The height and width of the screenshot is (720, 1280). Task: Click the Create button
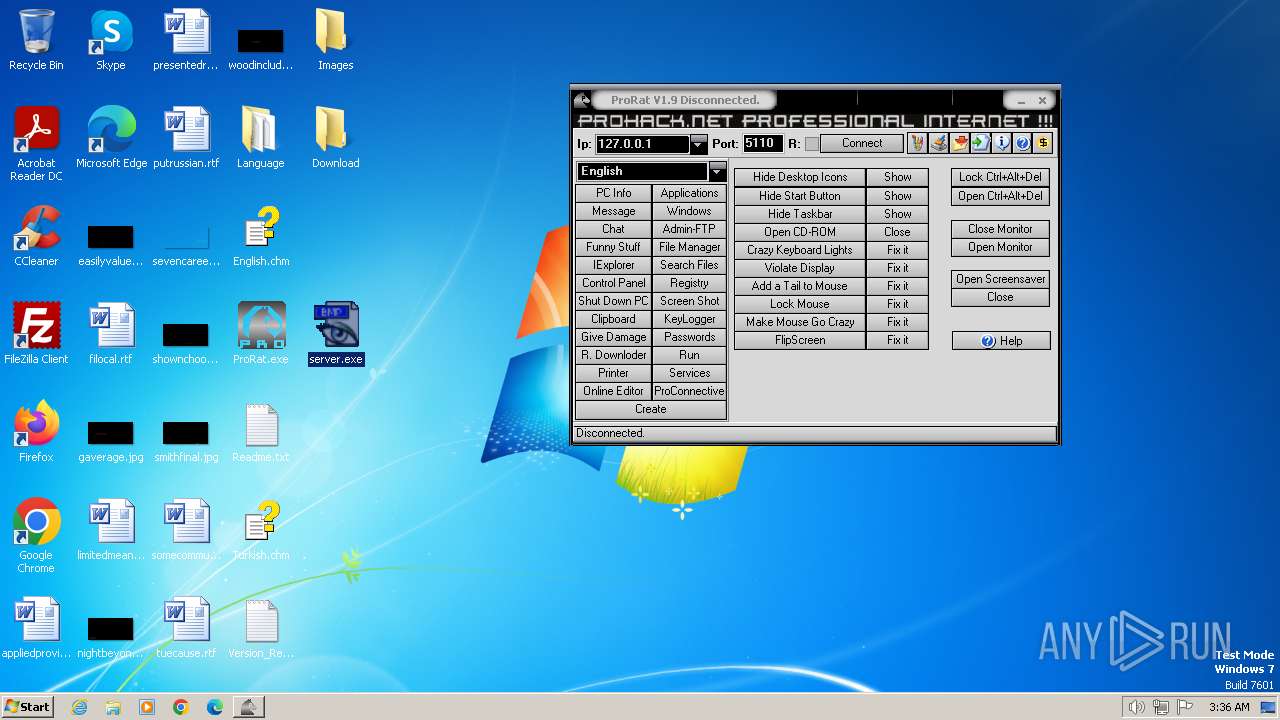(651, 409)
